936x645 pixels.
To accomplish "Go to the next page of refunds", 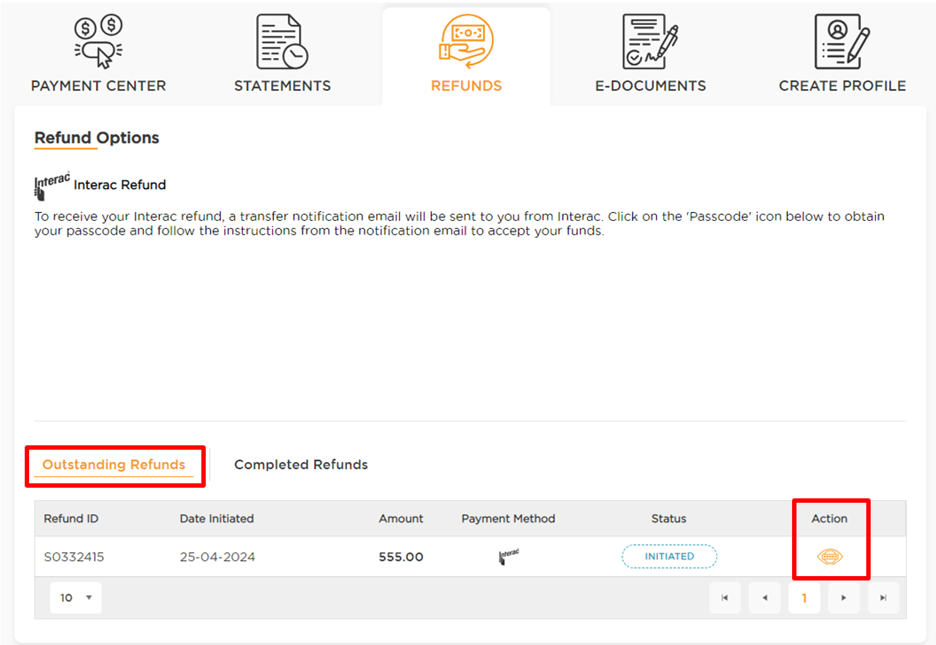I will point(844,598).
